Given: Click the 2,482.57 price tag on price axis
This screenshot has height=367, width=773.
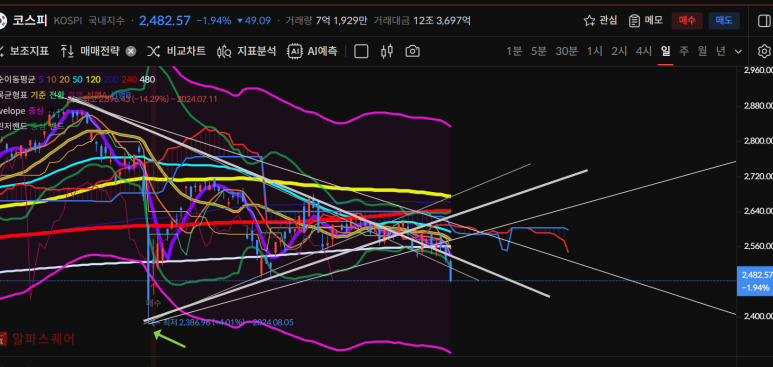Looking at the screenshot, I should coord(755,281).
